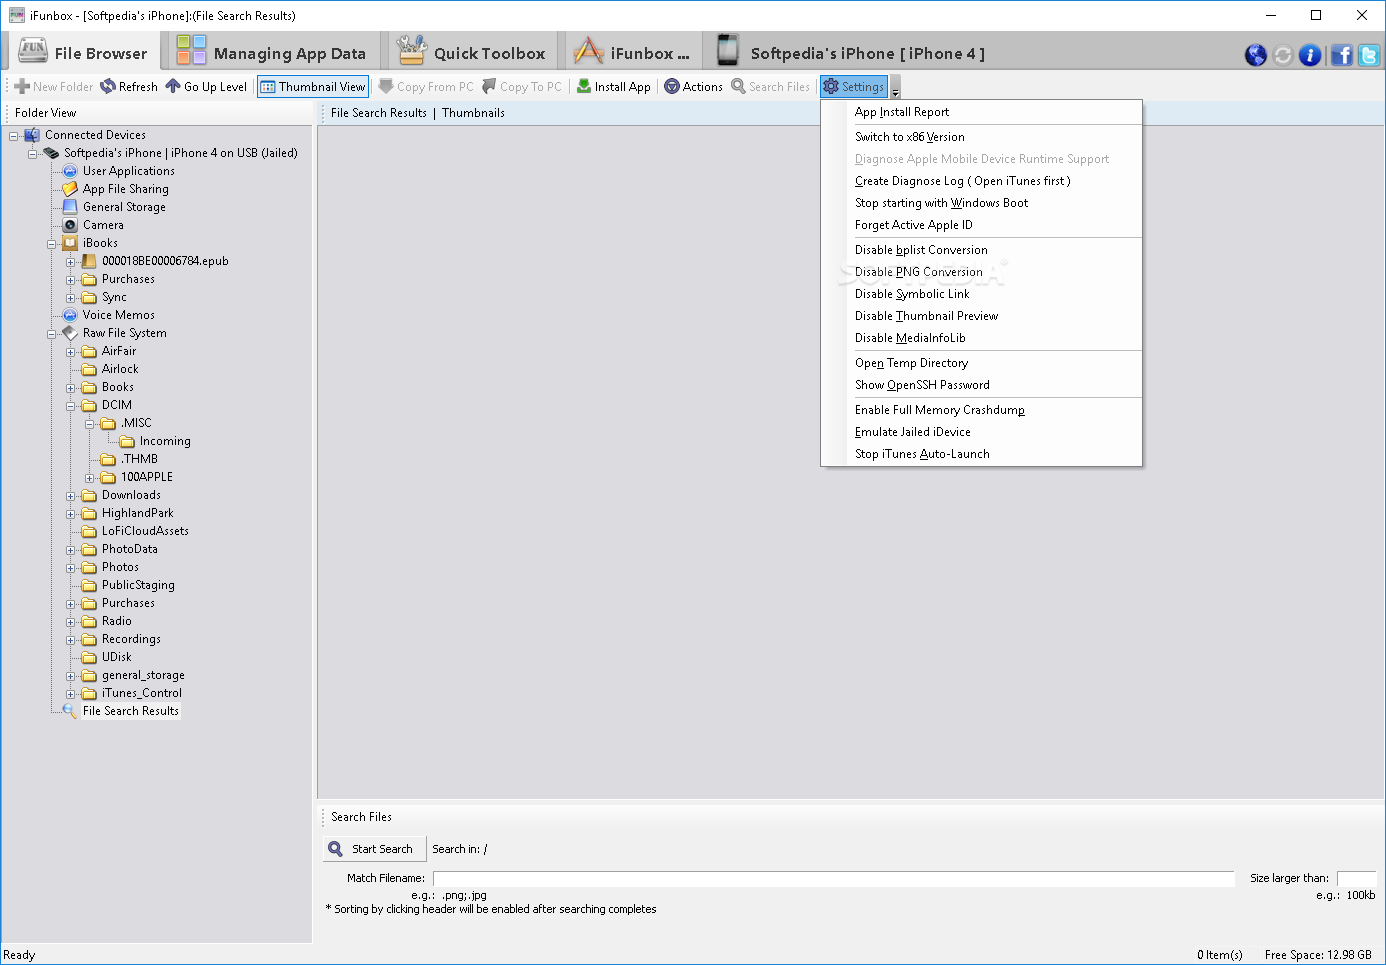The width and height of the screenshot is (1386, 965).
Task: Collapse the DCIM folder
Action: point(71,406)
